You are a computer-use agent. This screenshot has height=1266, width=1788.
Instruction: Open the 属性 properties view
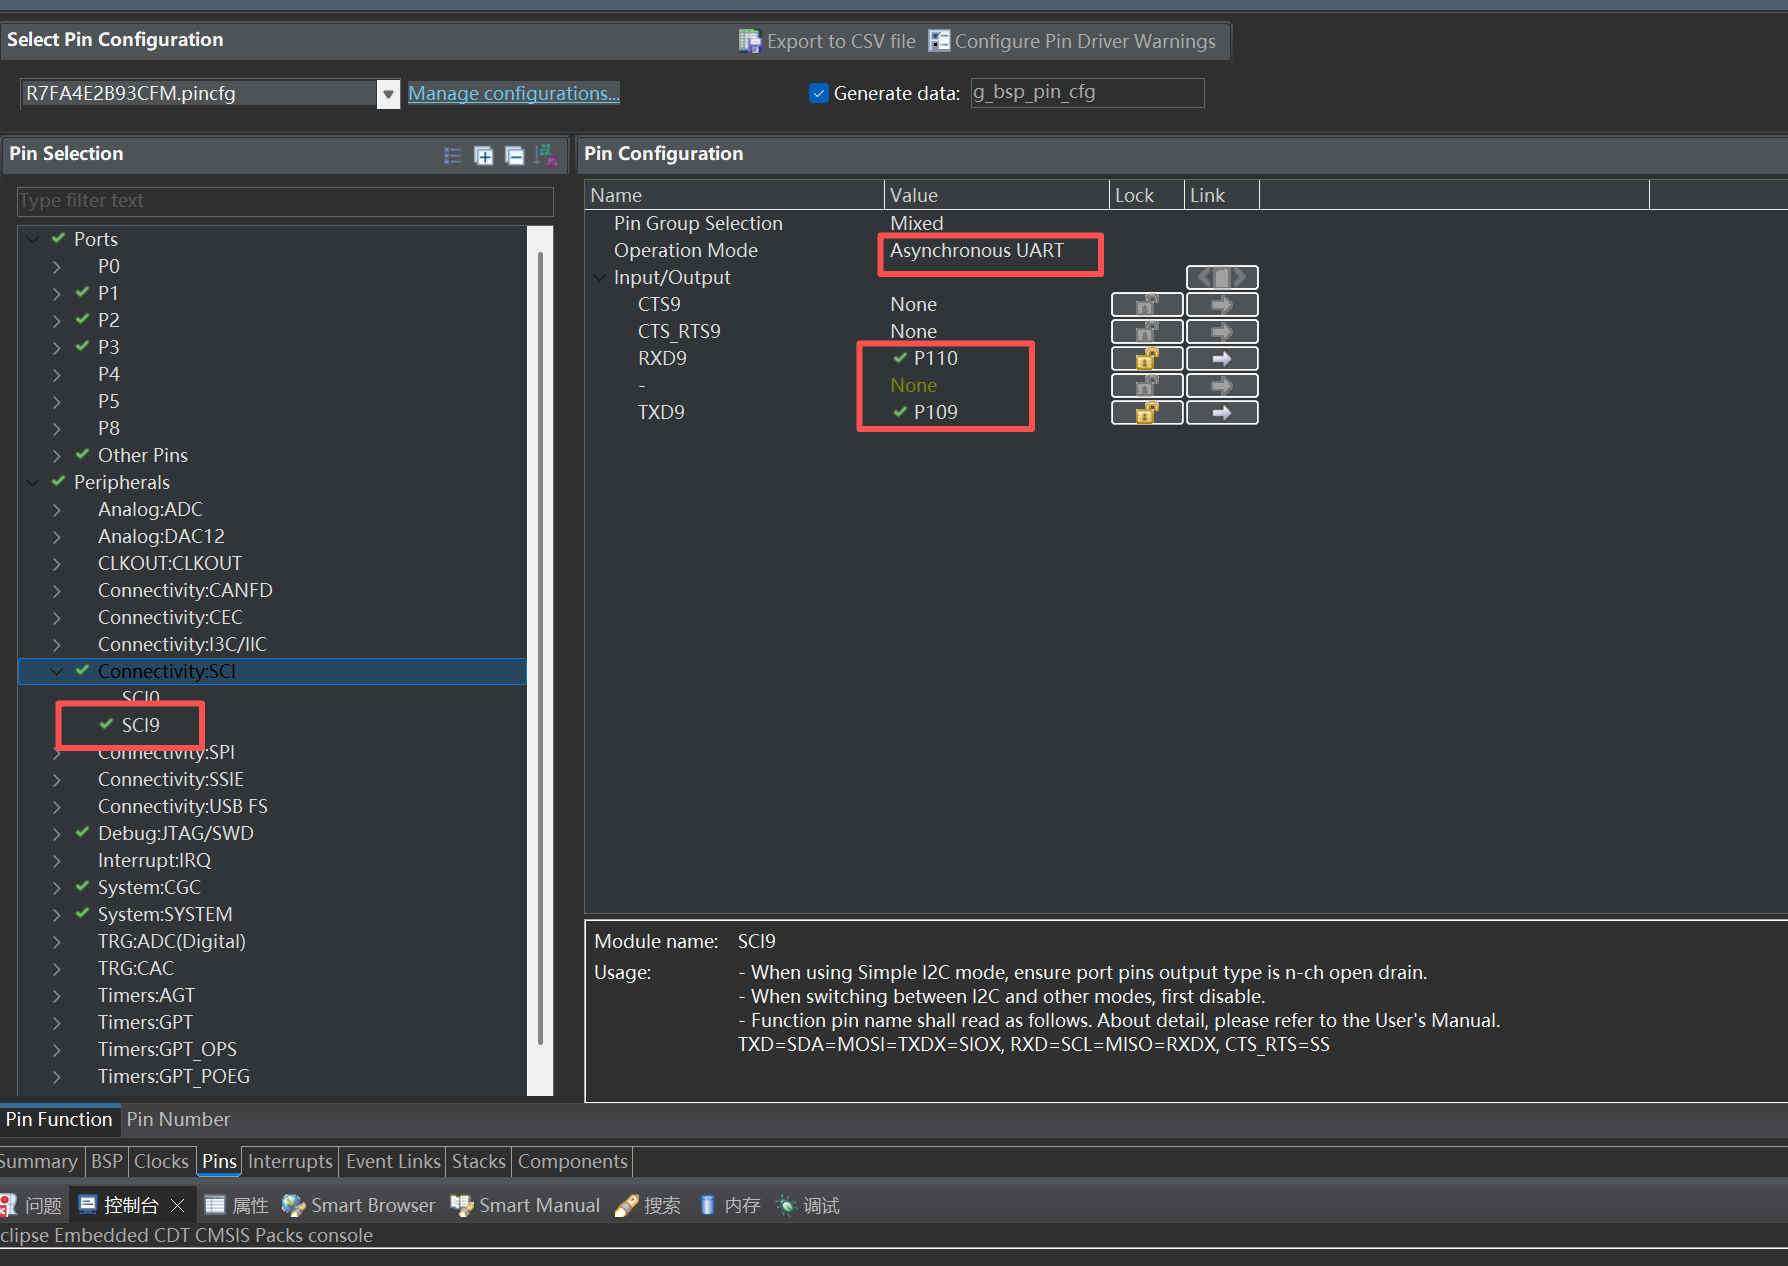click(236, 1205)
